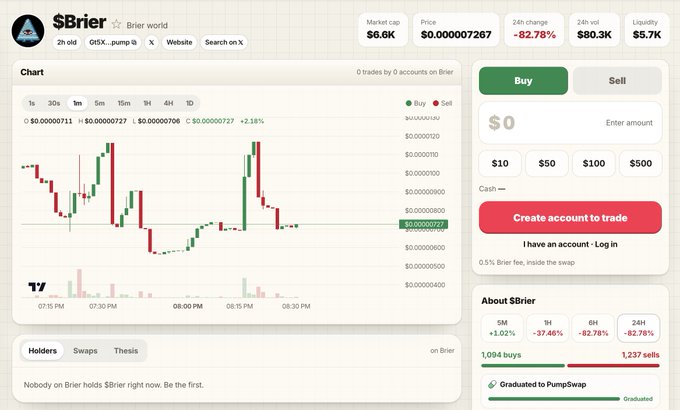The height and width of the screenshot is (410, 680).
Task: Select the 1D chart interval
Action: (190, 103)
